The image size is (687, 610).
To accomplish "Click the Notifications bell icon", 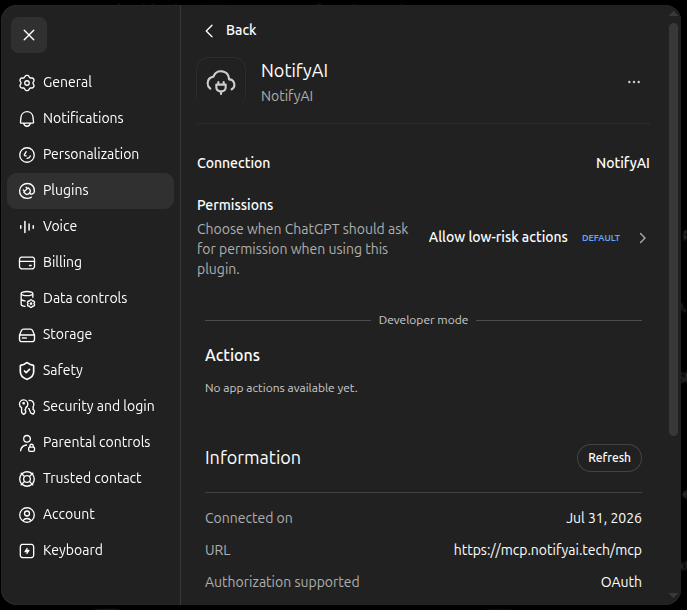I will pyautogui.click(x=27, y=118).
